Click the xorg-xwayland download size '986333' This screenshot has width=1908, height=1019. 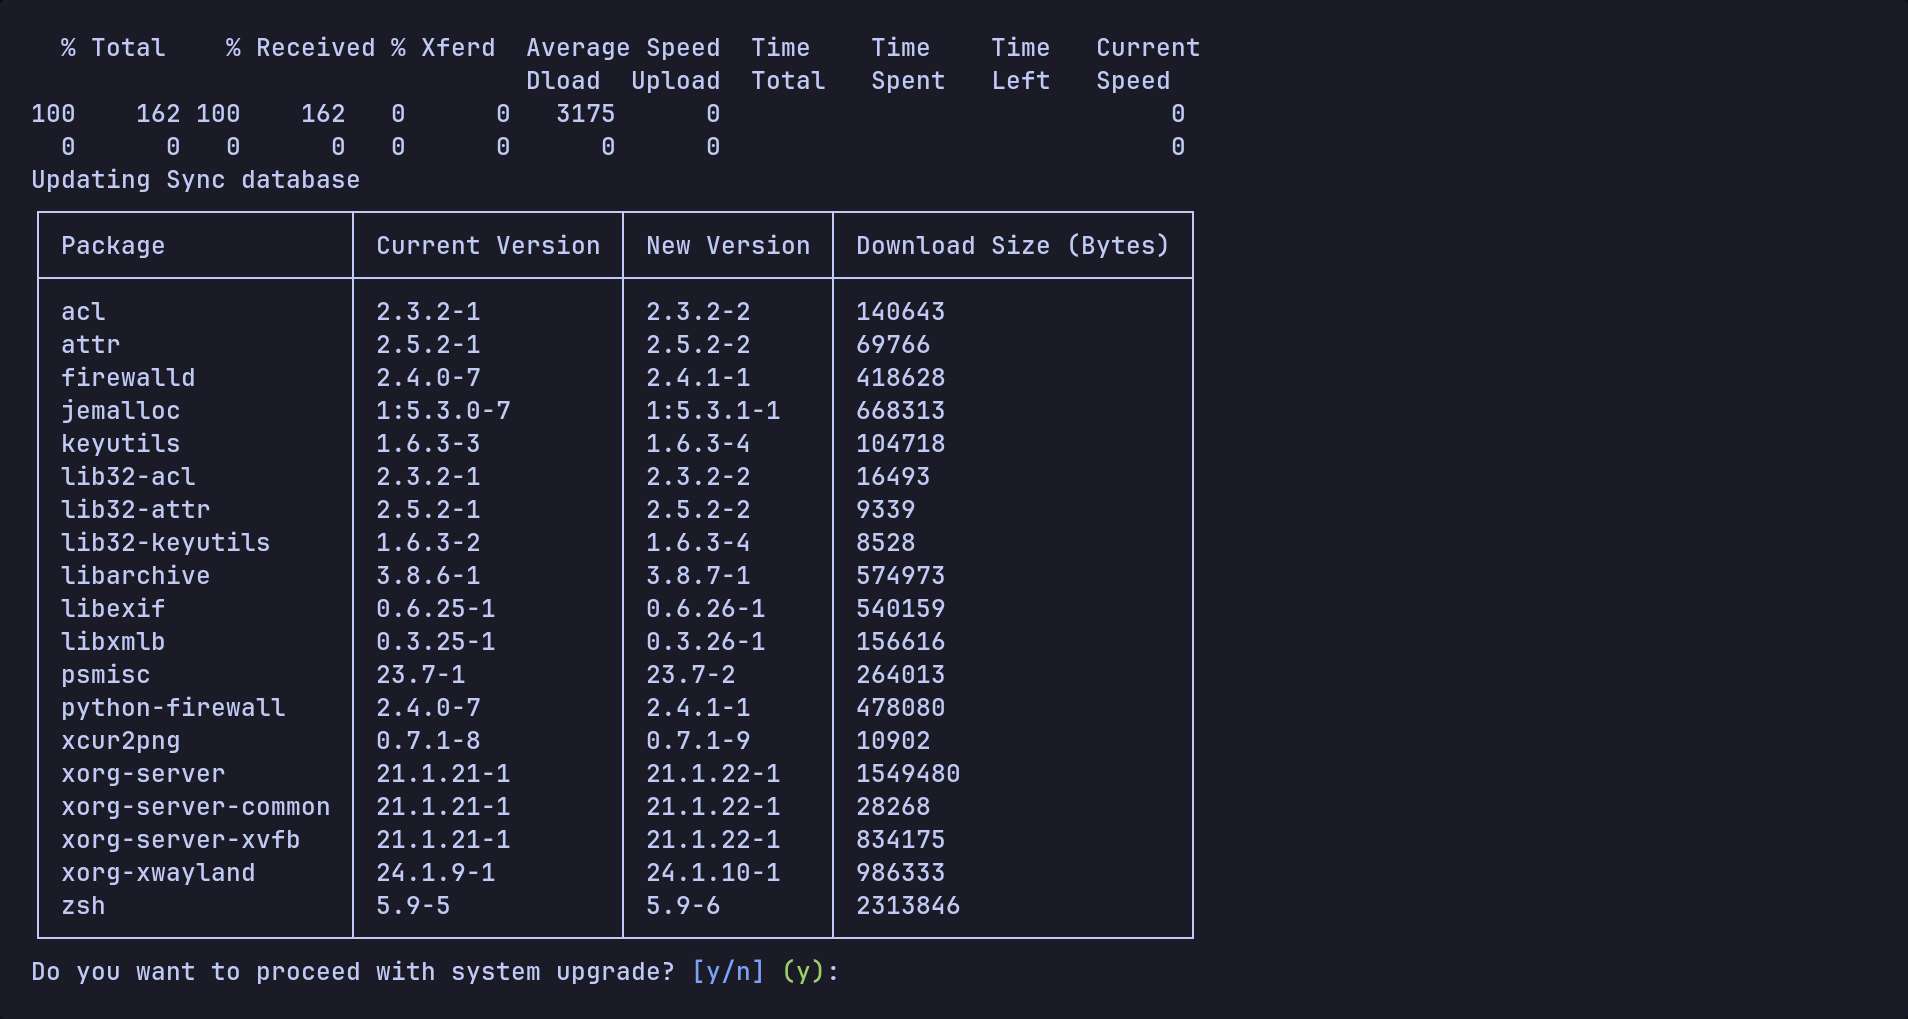pyautogui.click(x=901, y=873)
